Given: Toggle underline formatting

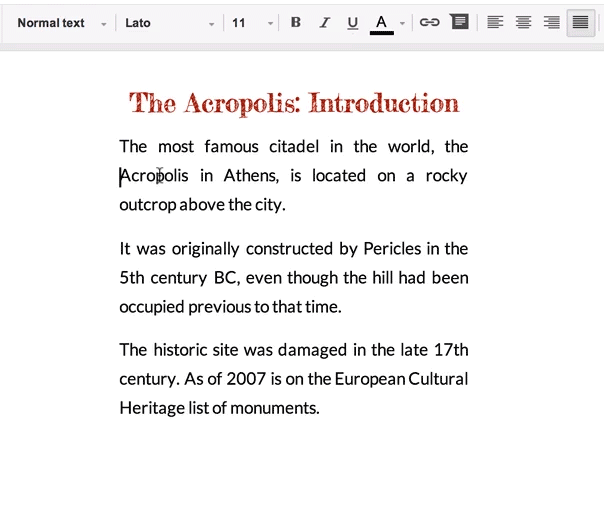Looking at the screenshot, I should [x=352, y=22].
